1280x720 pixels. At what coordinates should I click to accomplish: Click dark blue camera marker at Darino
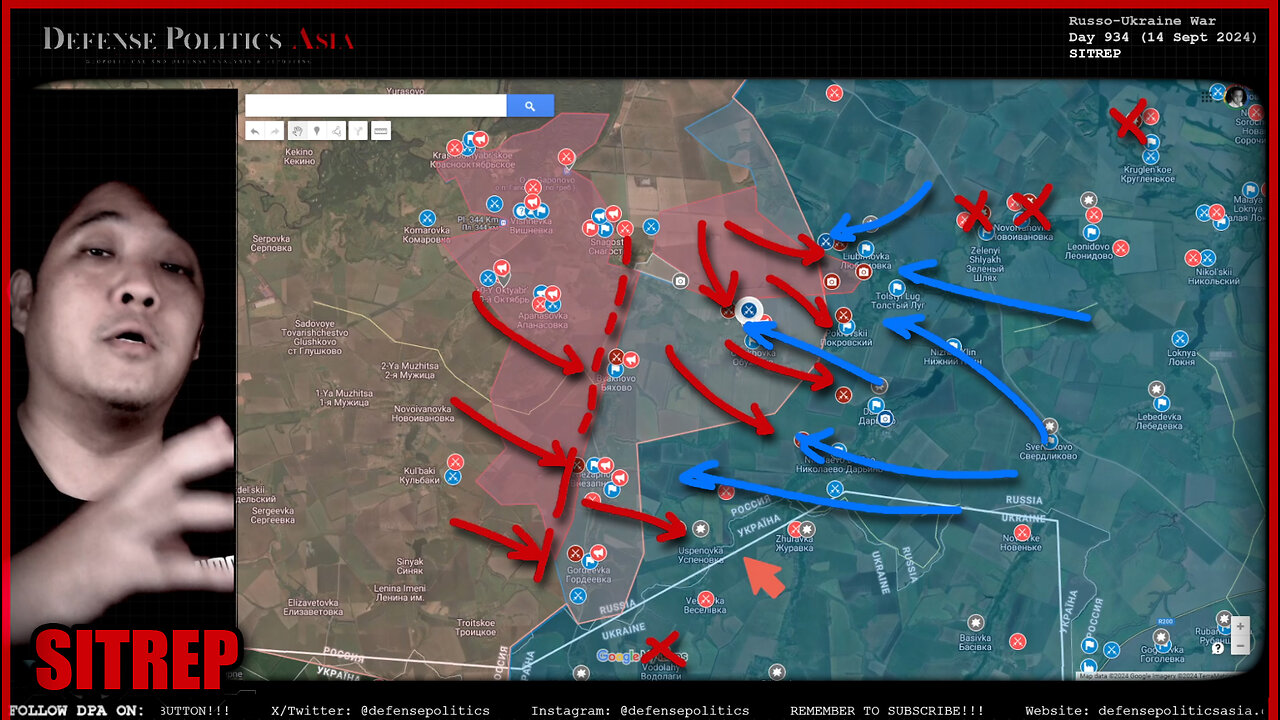885,418
